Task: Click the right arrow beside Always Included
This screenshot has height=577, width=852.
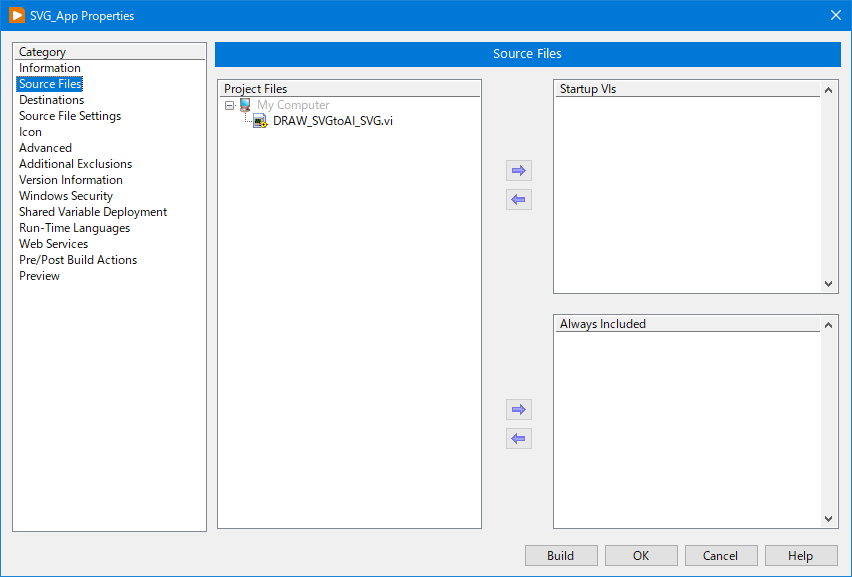Action: pos(518,409)
